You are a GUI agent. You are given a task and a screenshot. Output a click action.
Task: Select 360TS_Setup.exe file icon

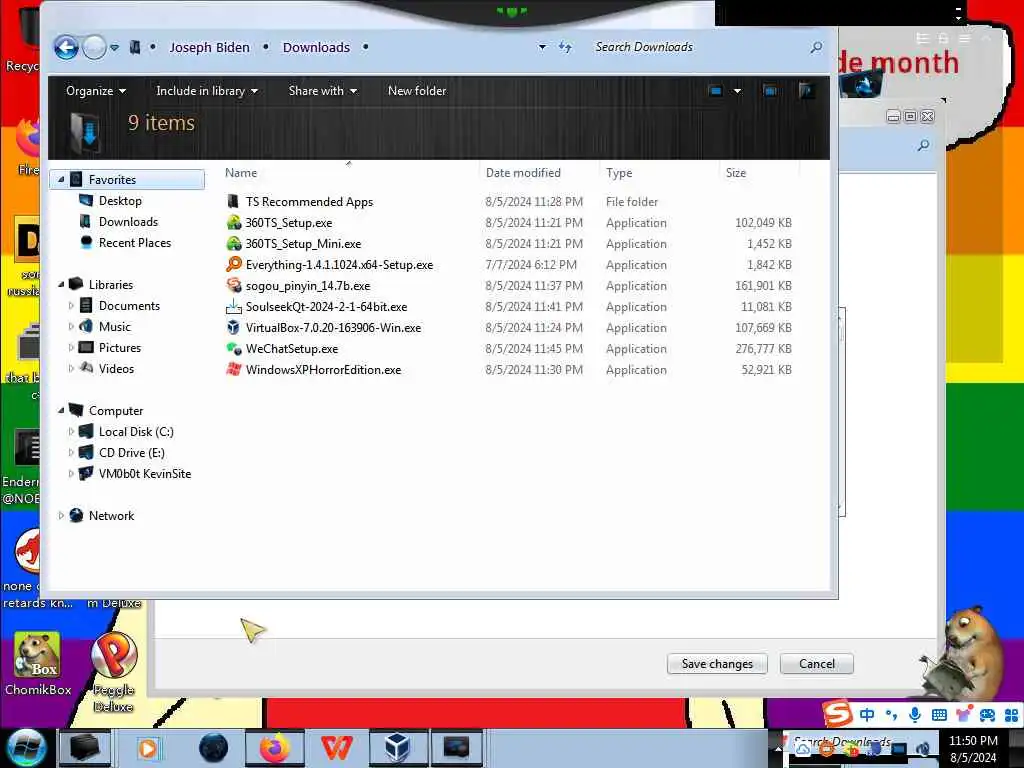click(x=233, y=222)
